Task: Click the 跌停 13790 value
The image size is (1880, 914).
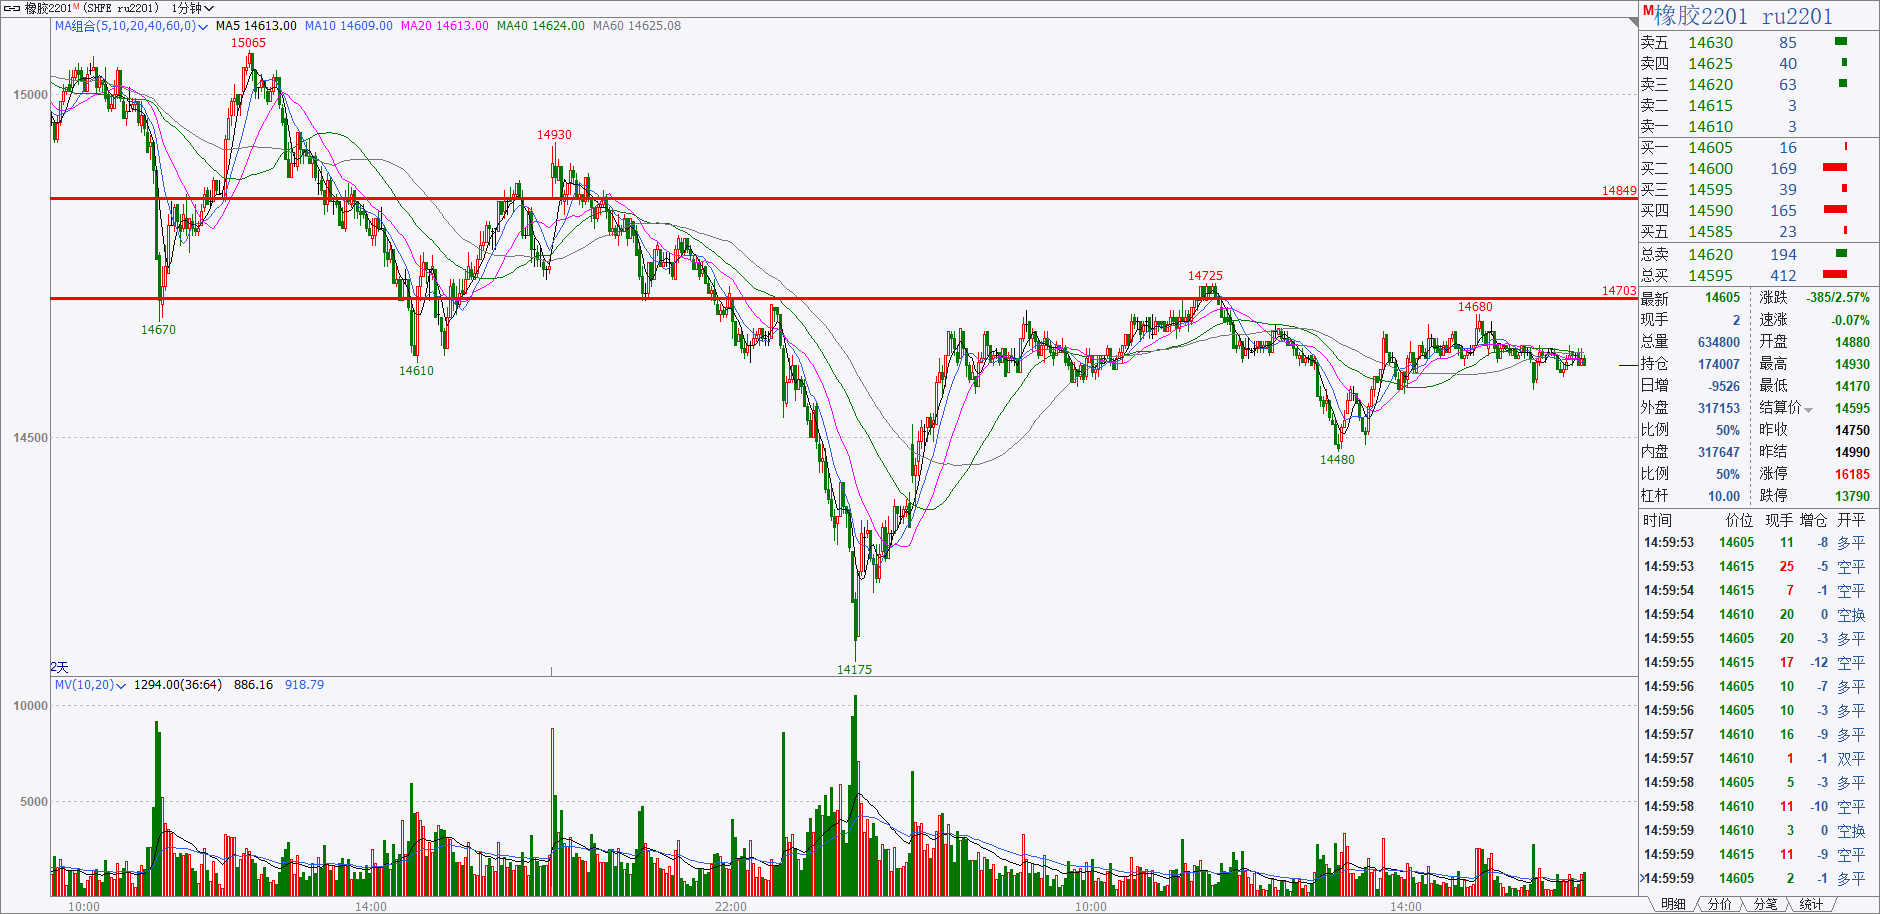Action: click(1852, 496)
